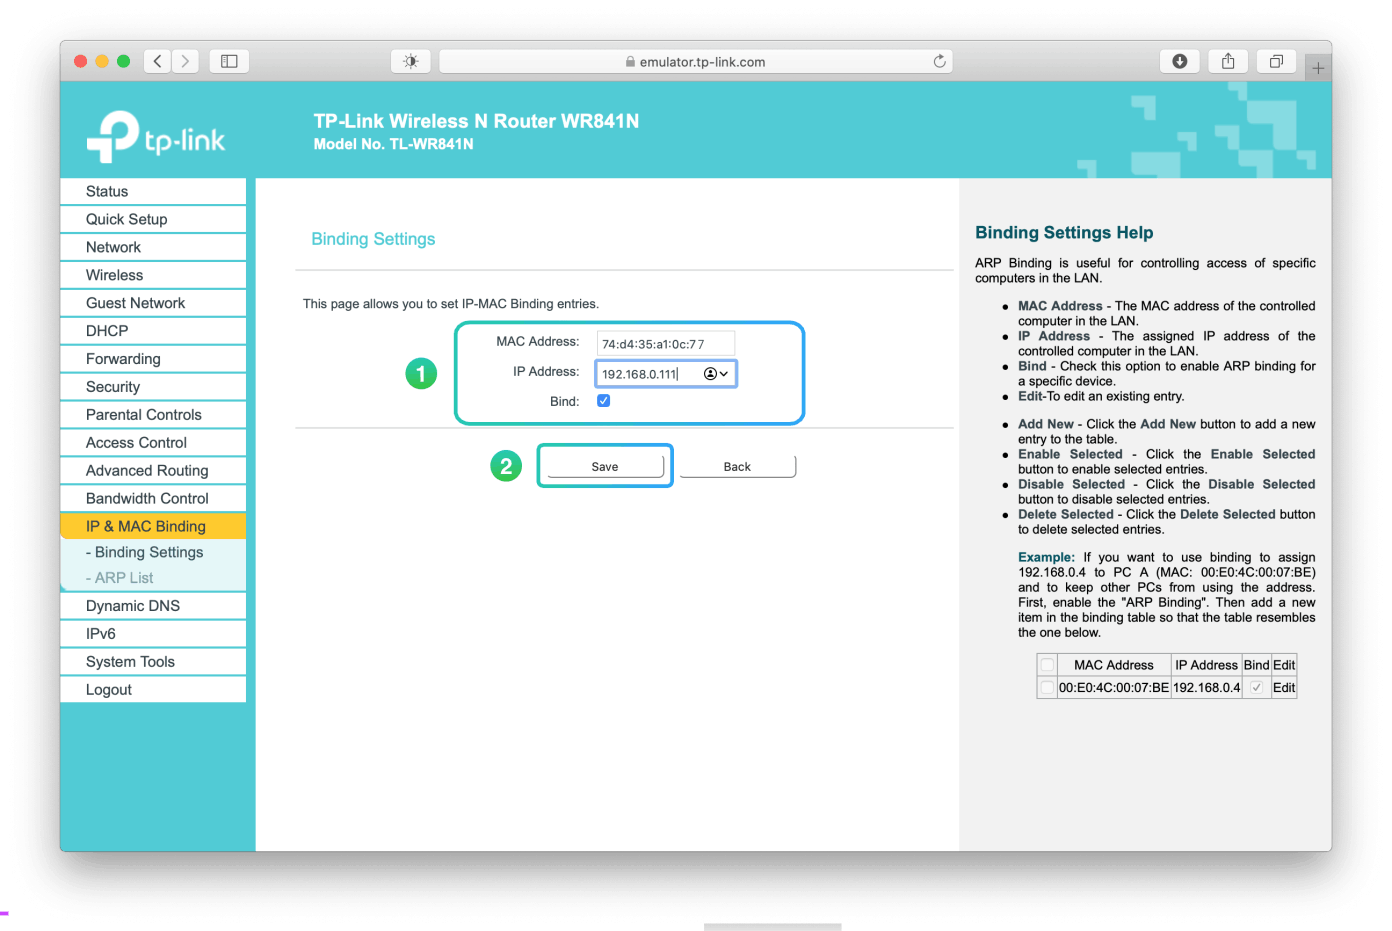The height and width of the screenshot is (931, 1392).
Task: Toggle the Safari sidebar button
Action: point(229,61)
